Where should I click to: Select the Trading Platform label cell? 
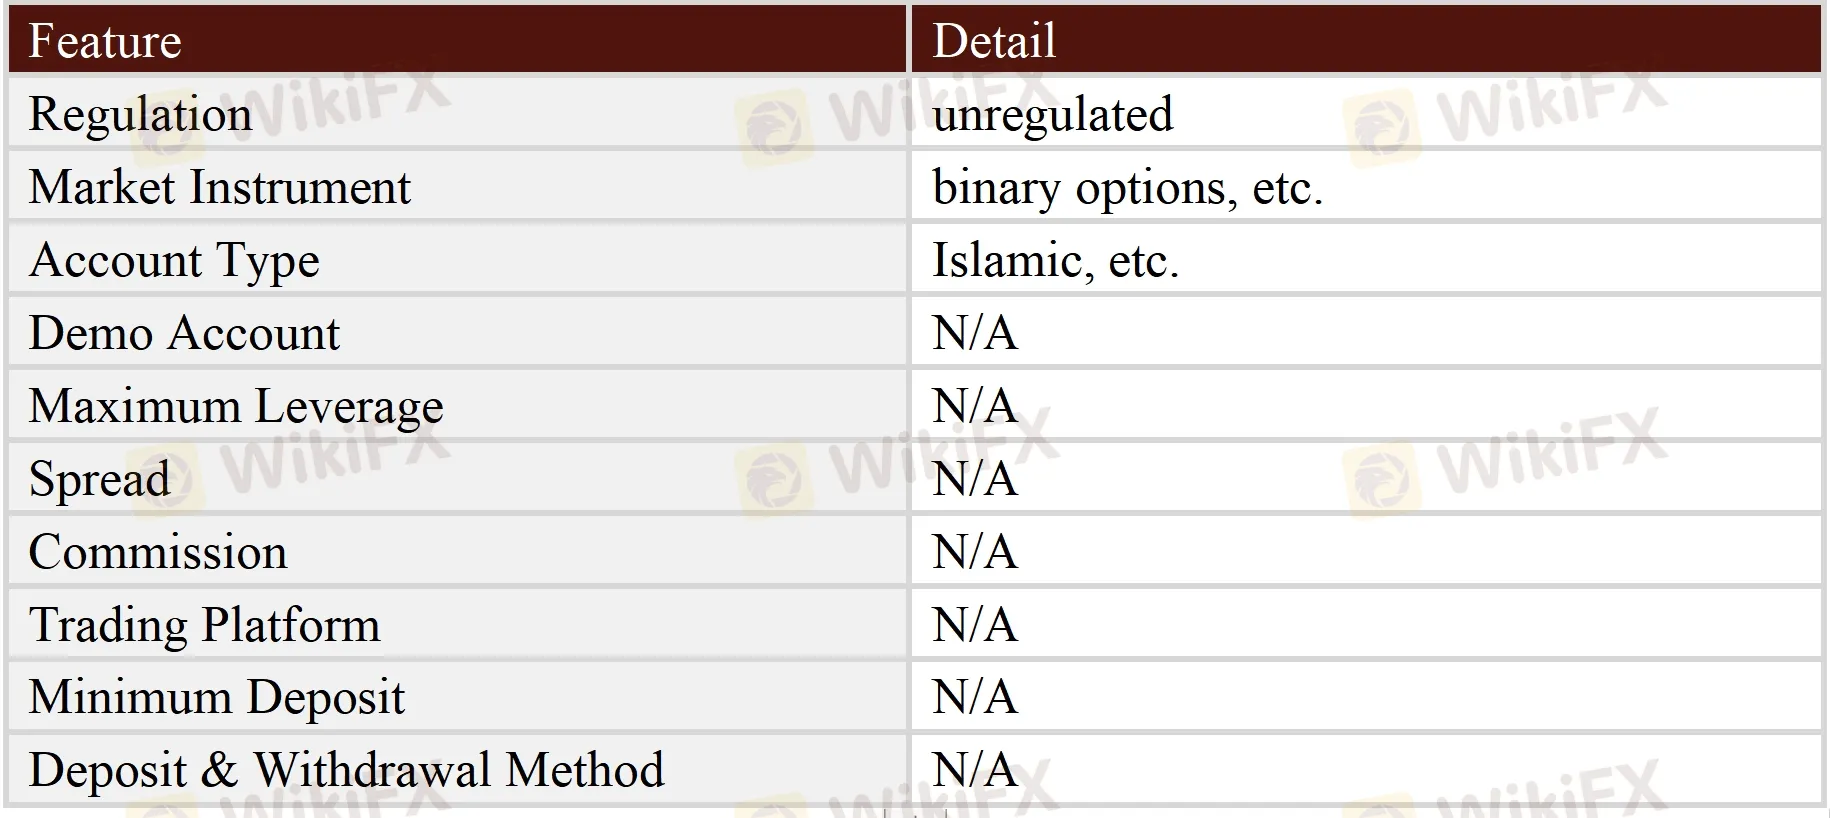(x=204, y=625)
